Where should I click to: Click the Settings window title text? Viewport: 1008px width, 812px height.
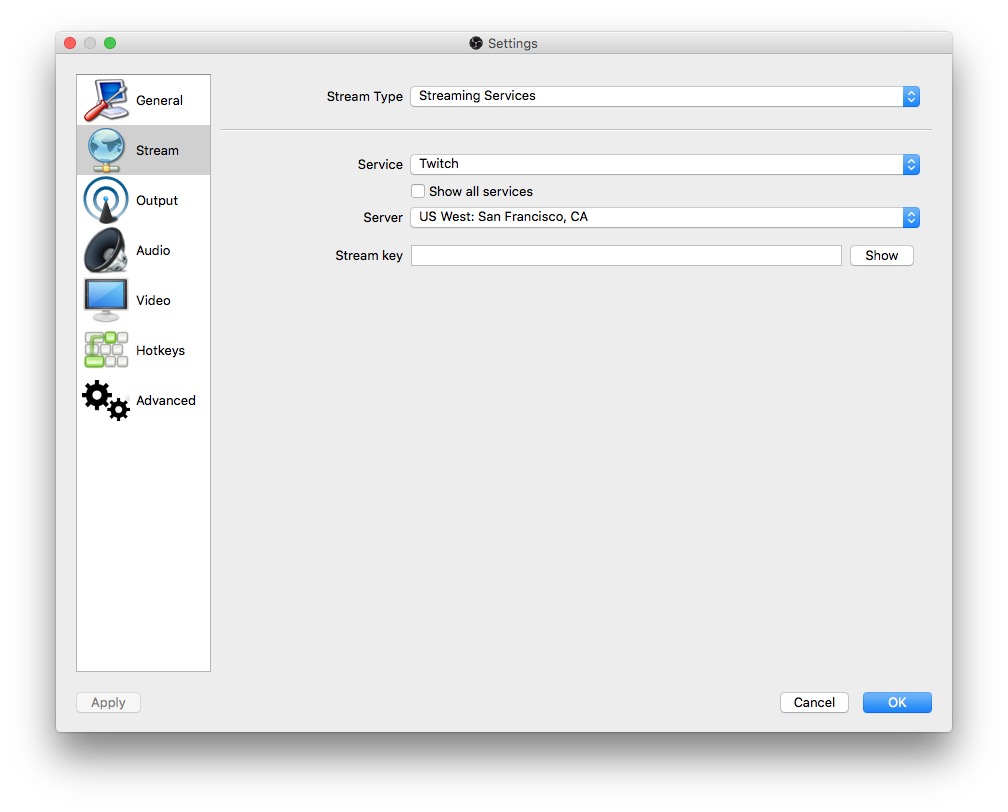click(x=512, y=43)
